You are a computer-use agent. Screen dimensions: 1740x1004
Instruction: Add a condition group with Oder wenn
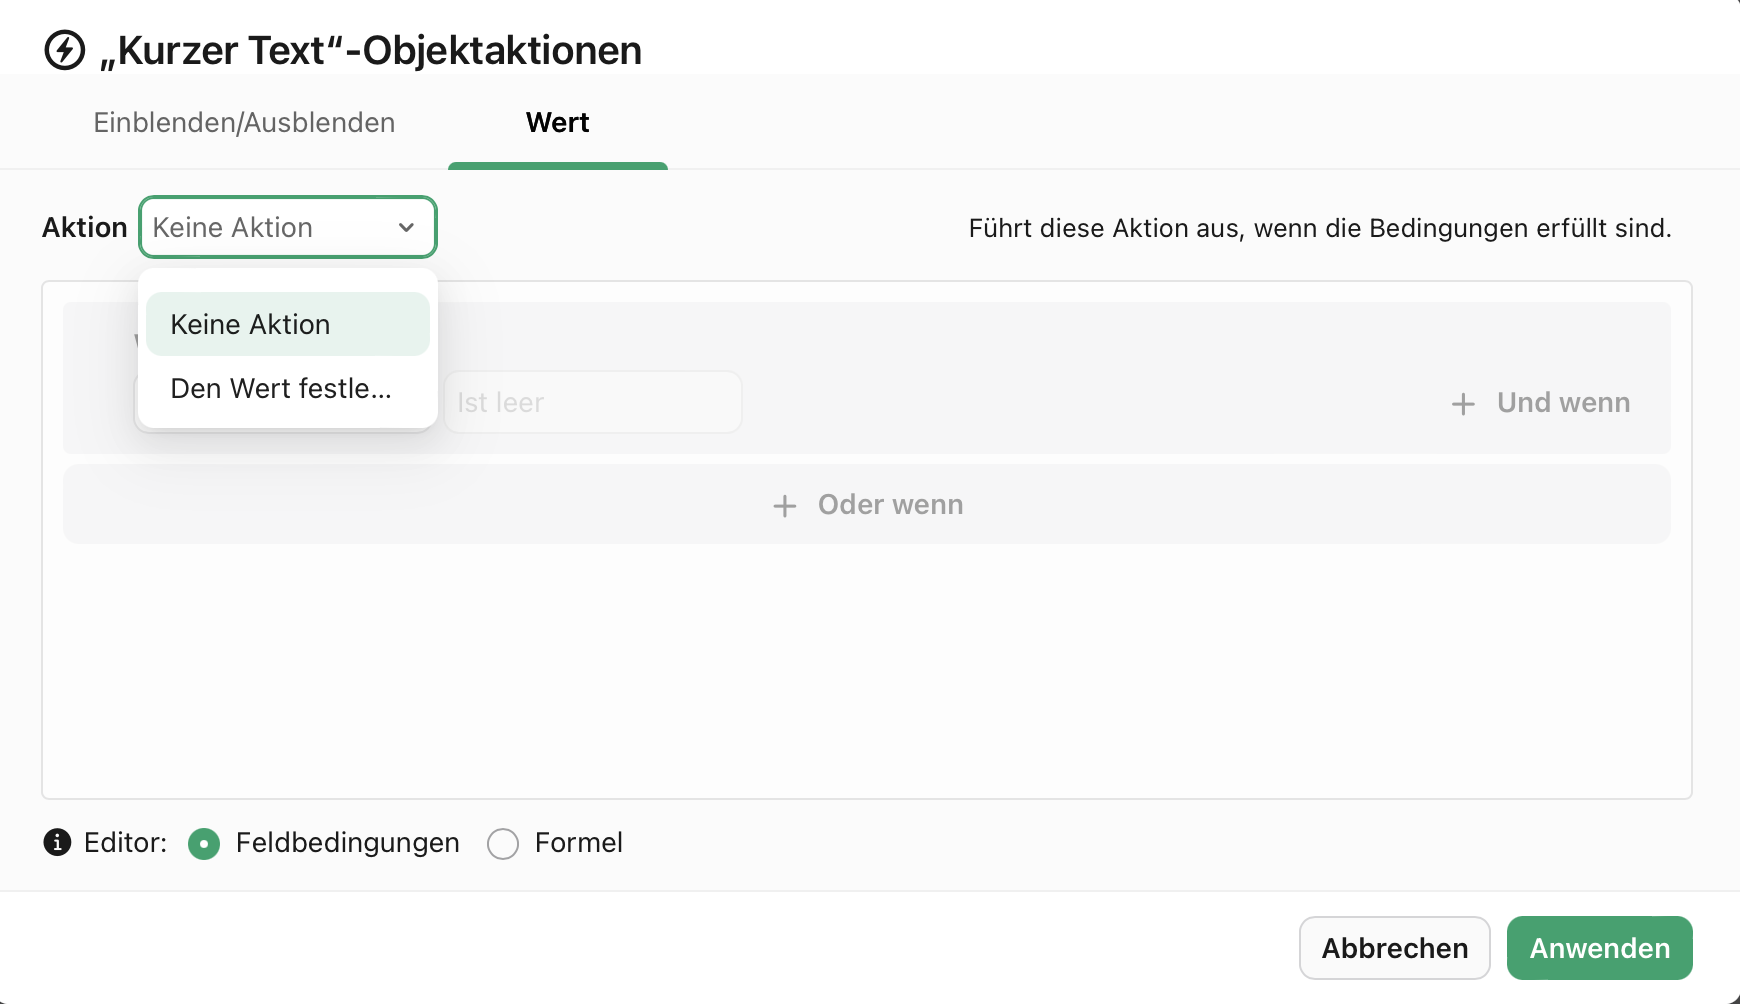click(x=866, y=505)
